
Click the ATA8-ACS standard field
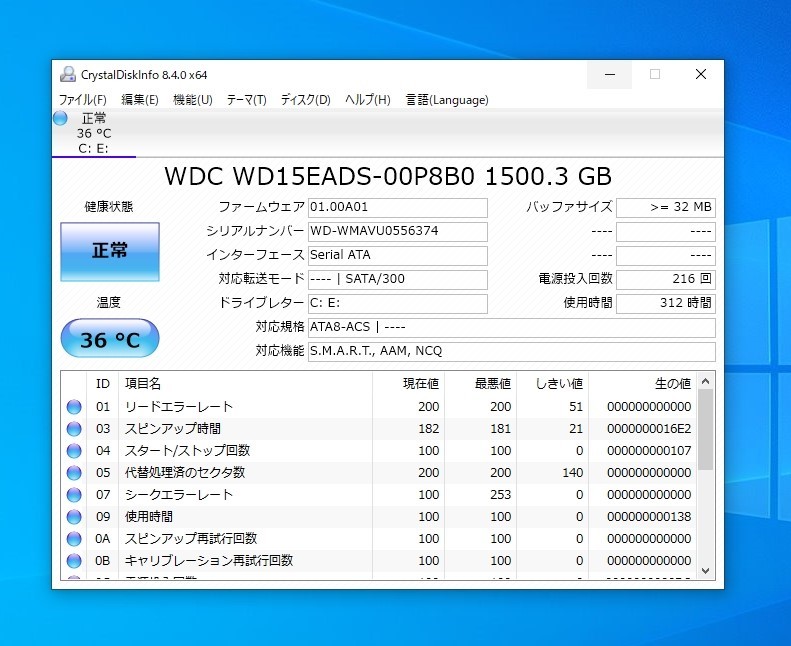(512, 327)
